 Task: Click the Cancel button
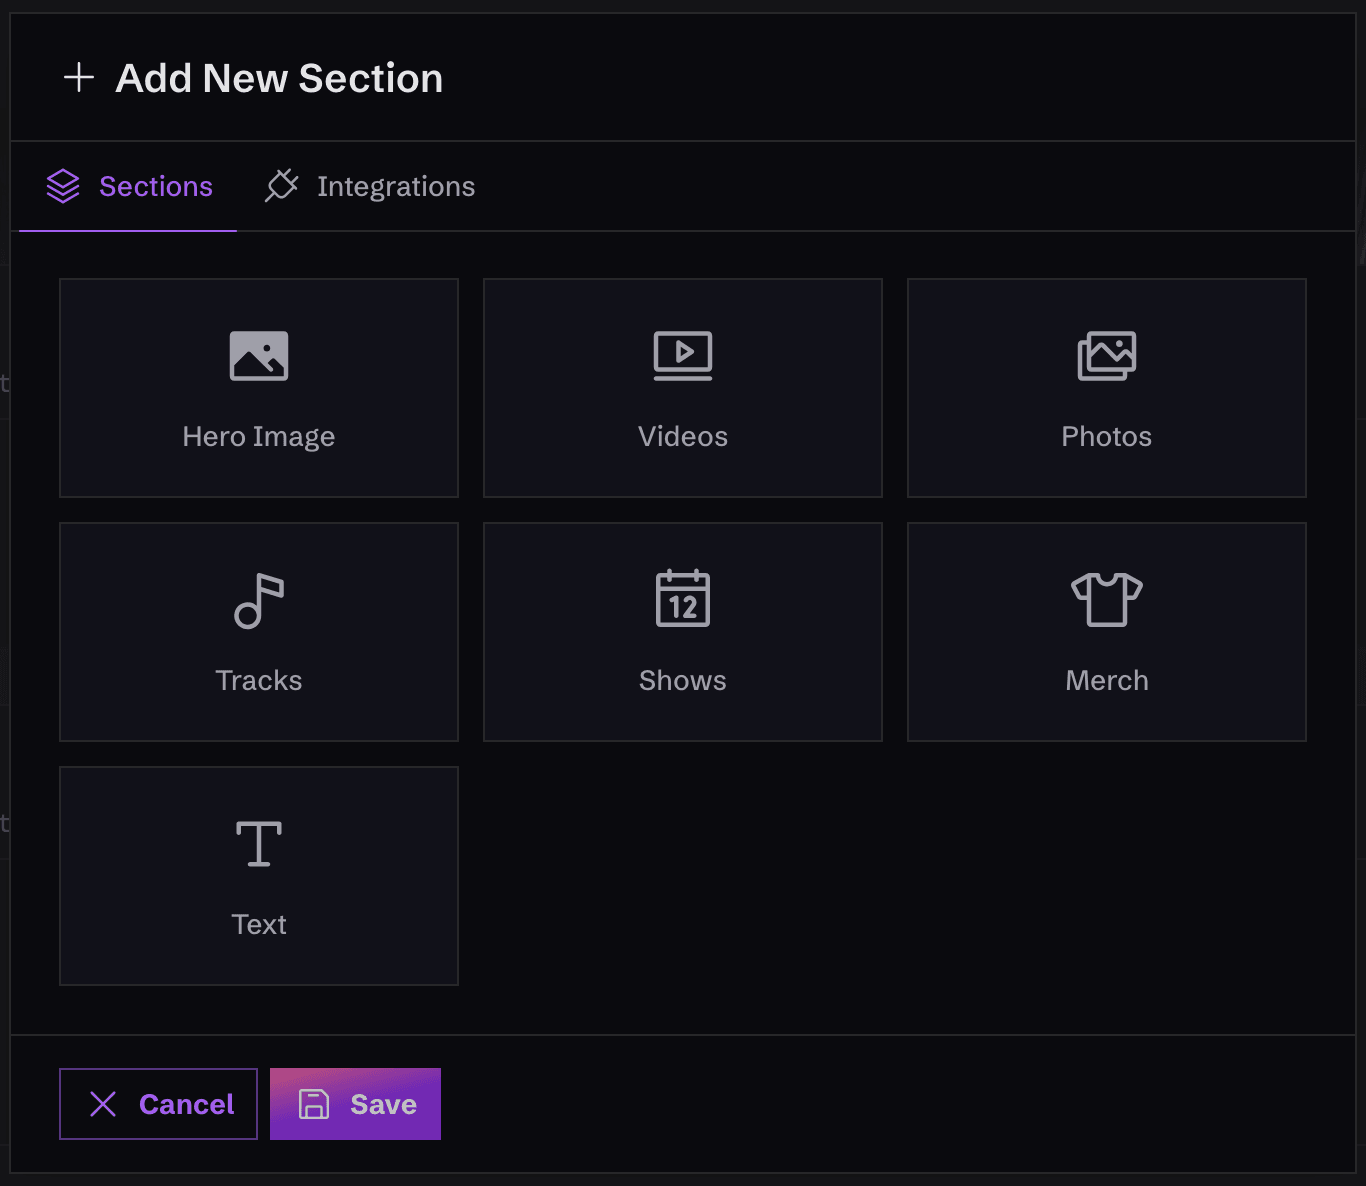(158, 1104)
